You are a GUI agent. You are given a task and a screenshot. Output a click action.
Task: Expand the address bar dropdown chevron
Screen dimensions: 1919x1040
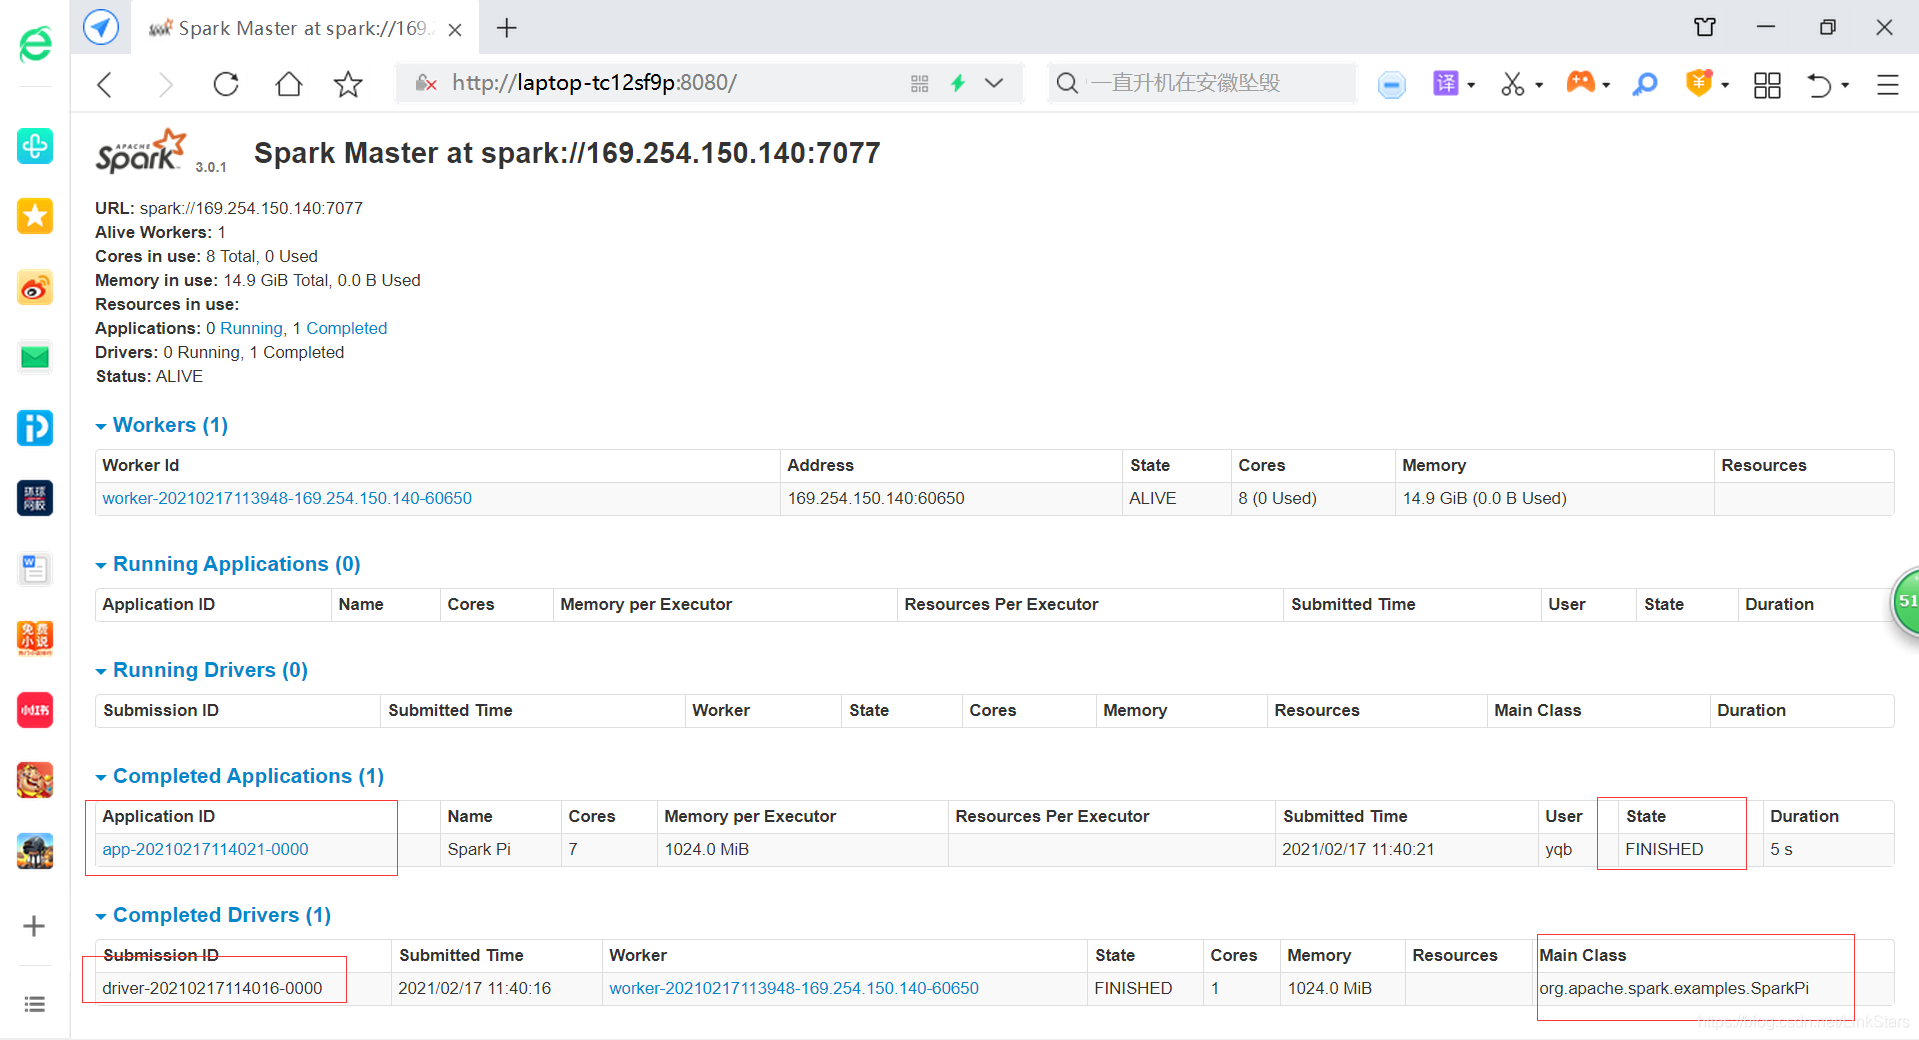994,83
